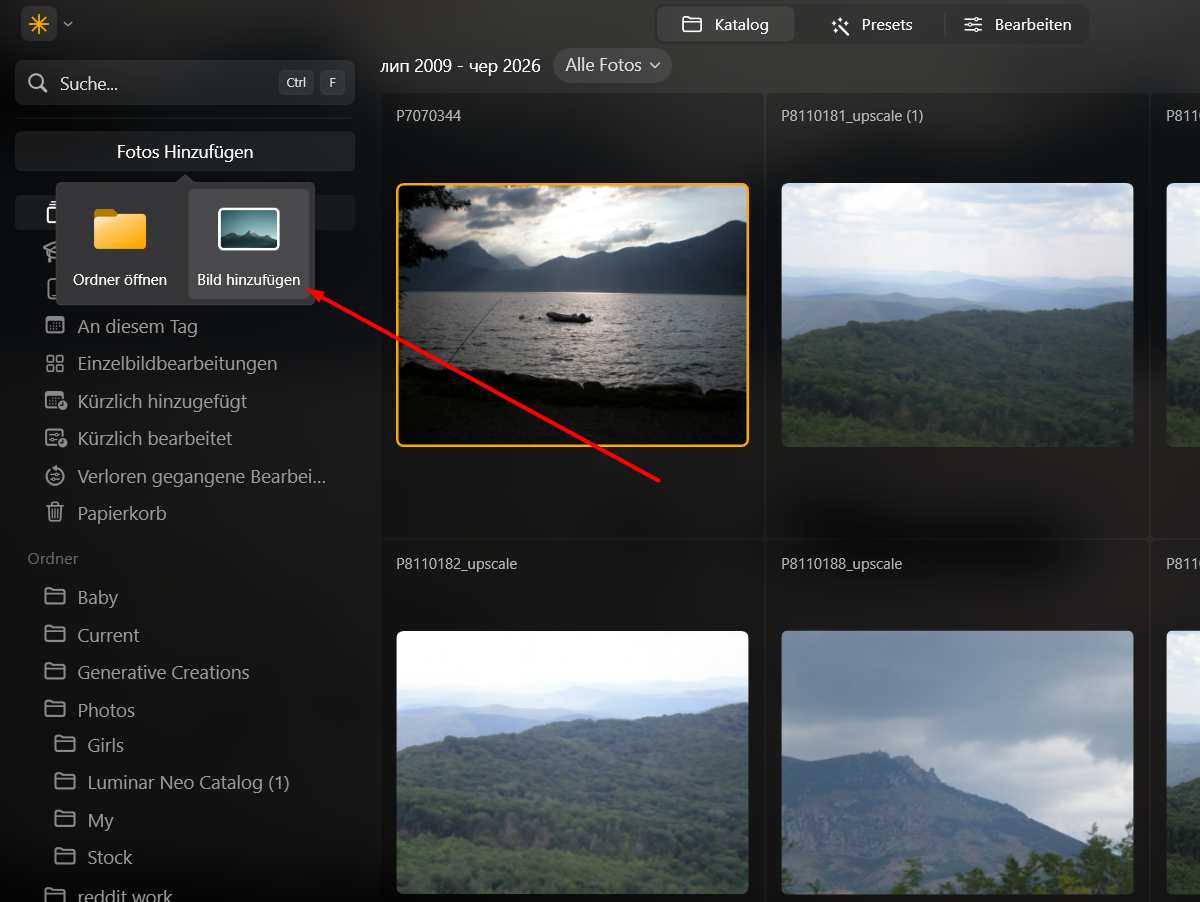This screenshot has width=1200, height=902.
Task: Click the Fotos Hinzufügen button
Action: [185, 152]
